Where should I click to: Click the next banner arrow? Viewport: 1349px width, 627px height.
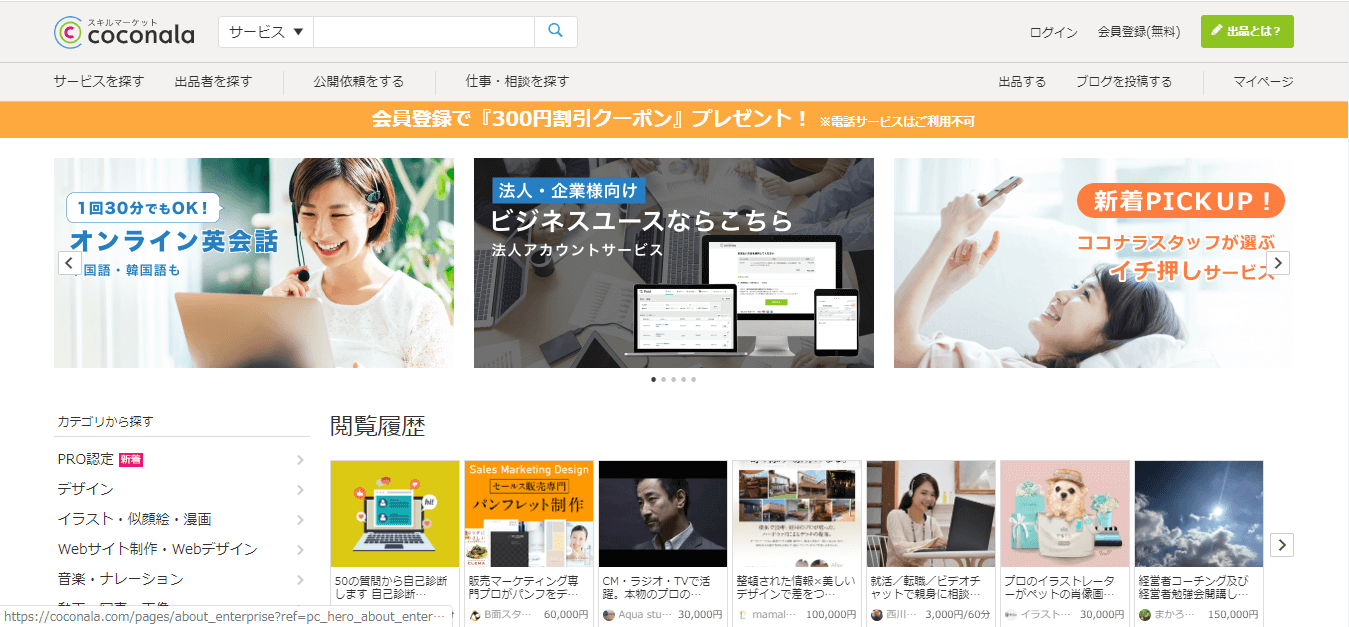(x=1277, y=263)
